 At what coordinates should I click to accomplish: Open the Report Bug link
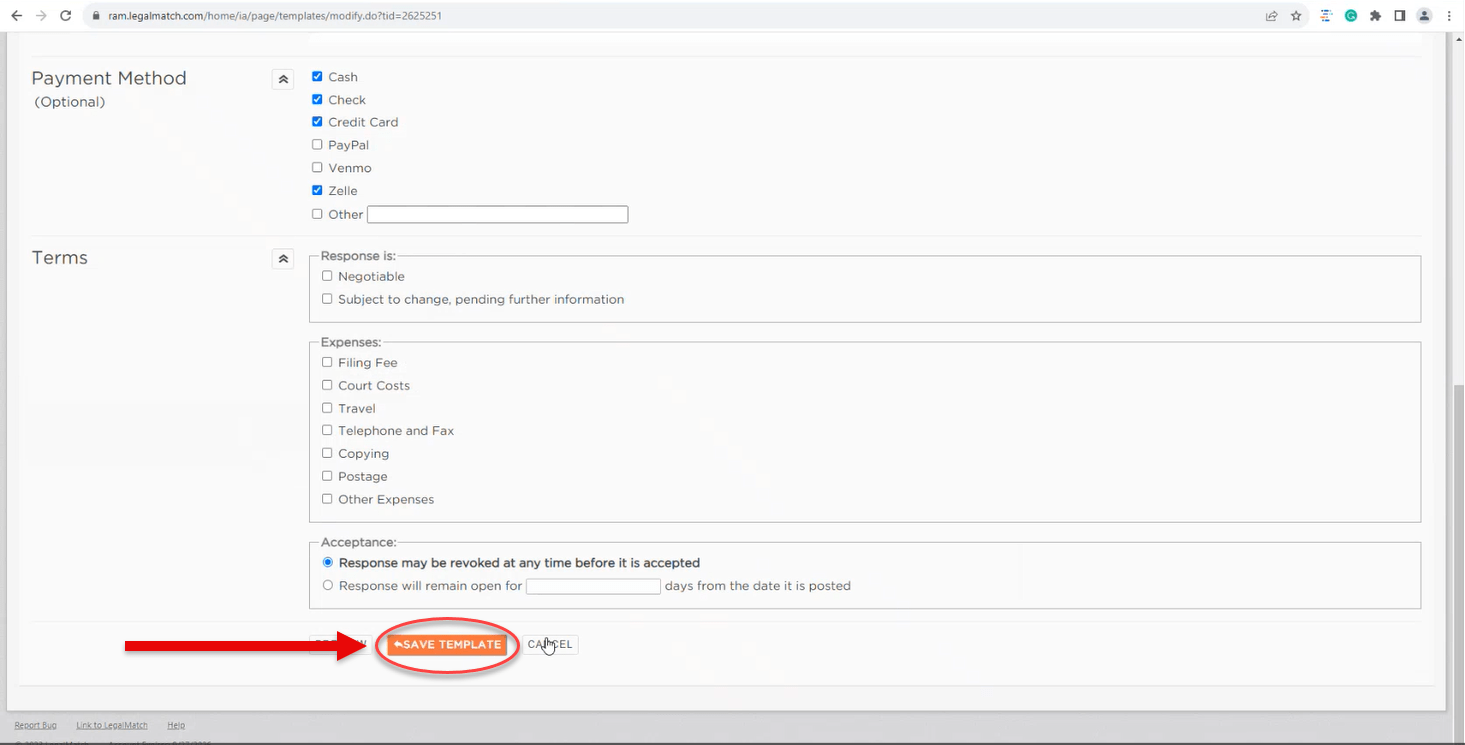tap(35, 725)
